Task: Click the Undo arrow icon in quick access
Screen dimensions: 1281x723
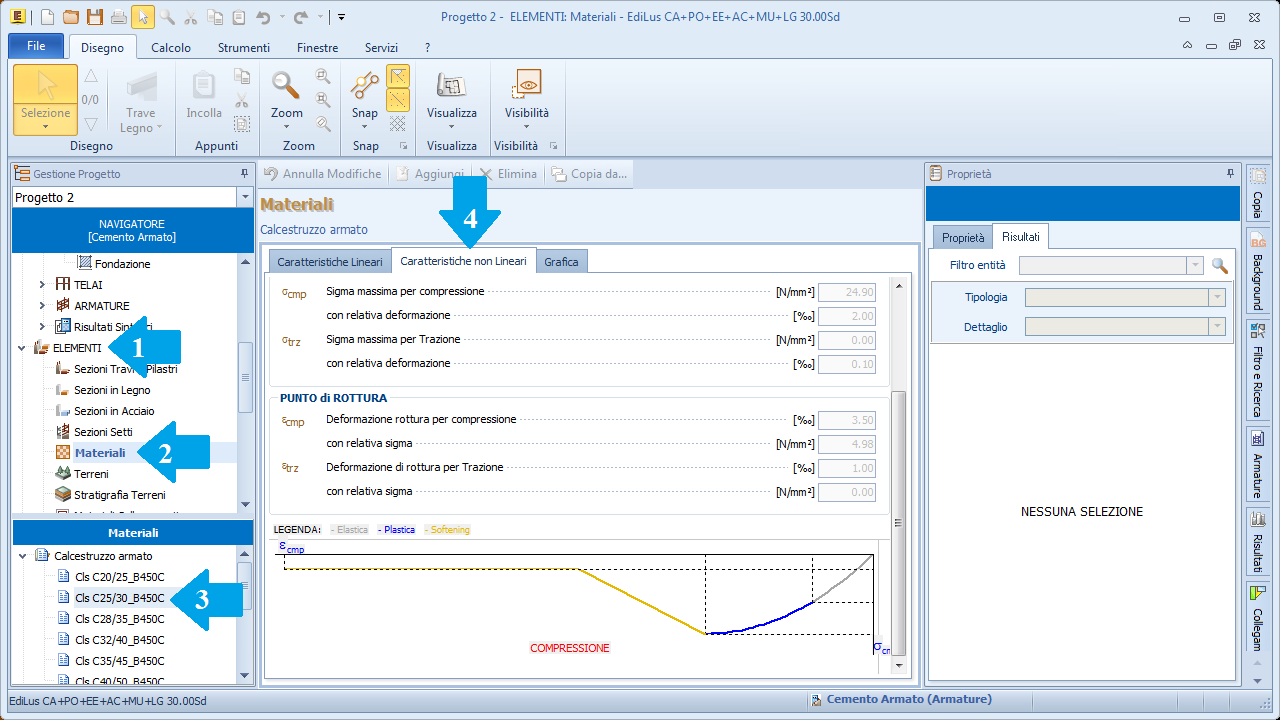Action: pyautogui.click(x=264, y=17)
